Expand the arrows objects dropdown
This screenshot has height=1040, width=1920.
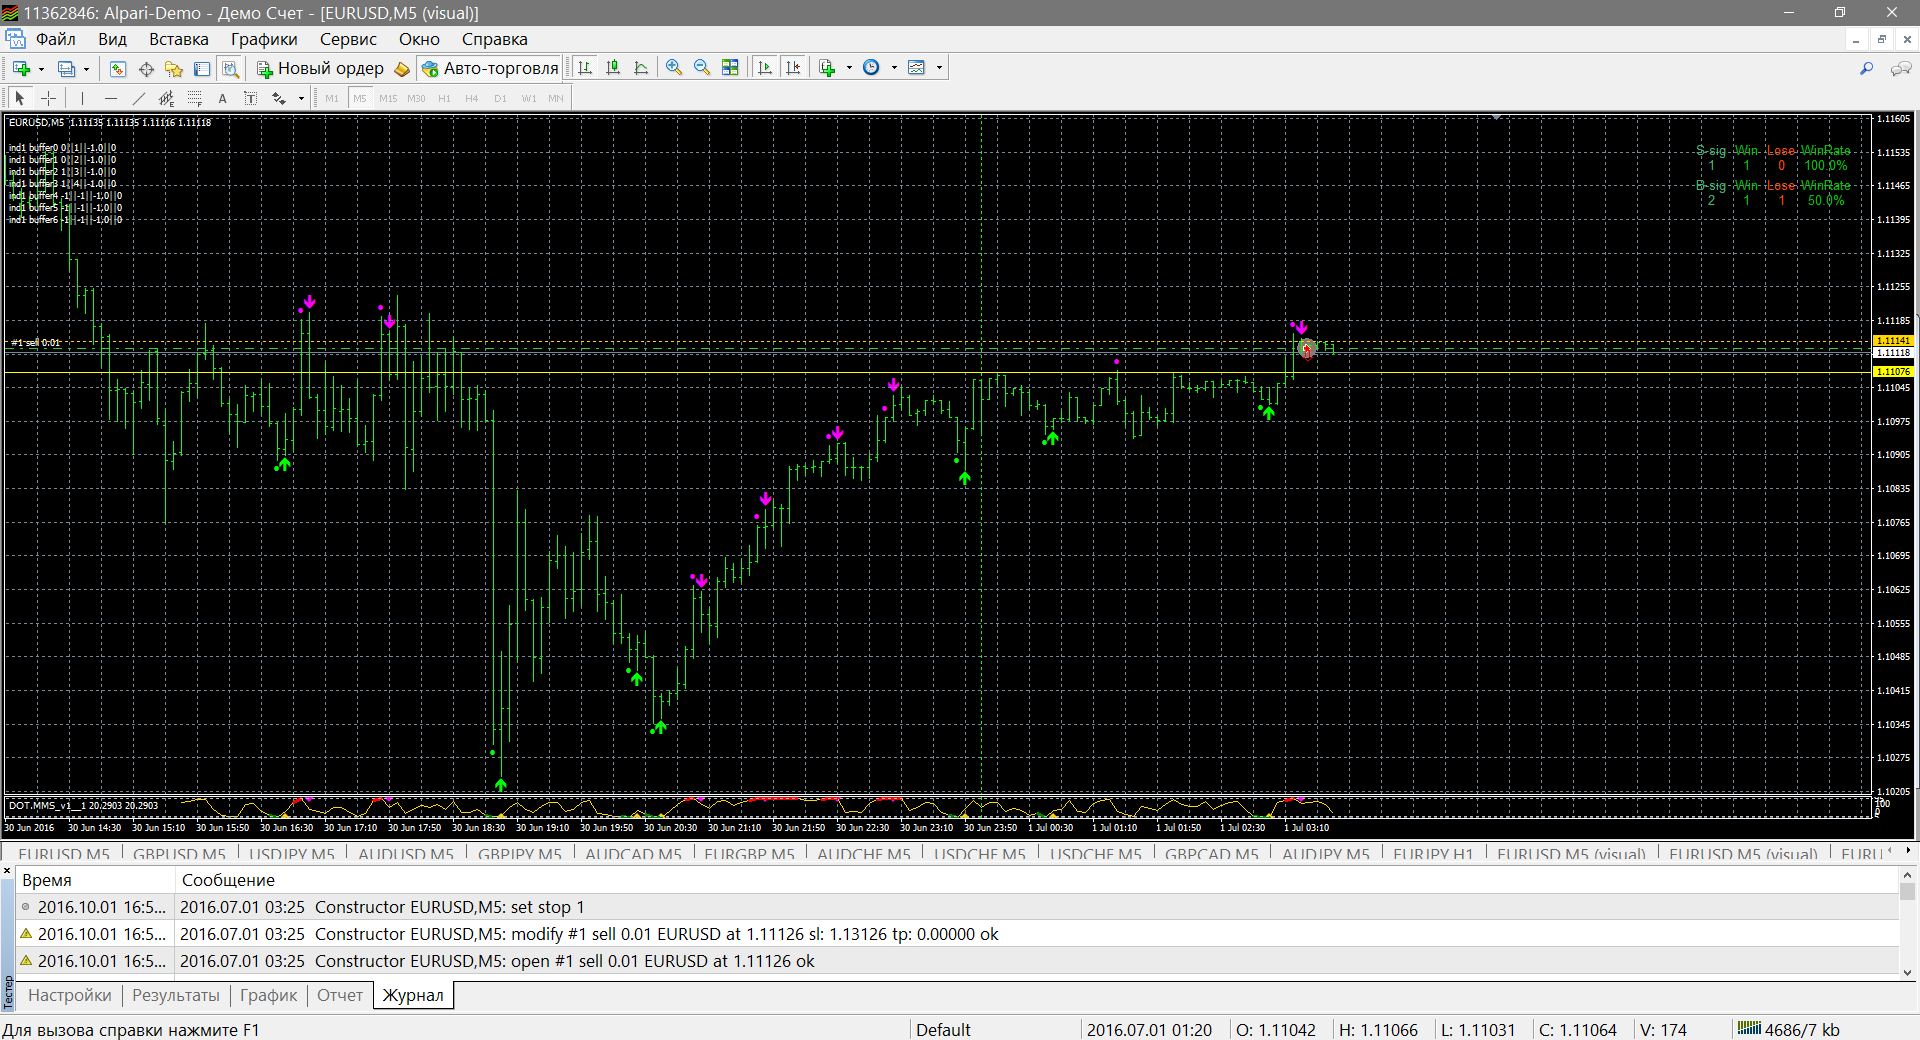point(301,98)
